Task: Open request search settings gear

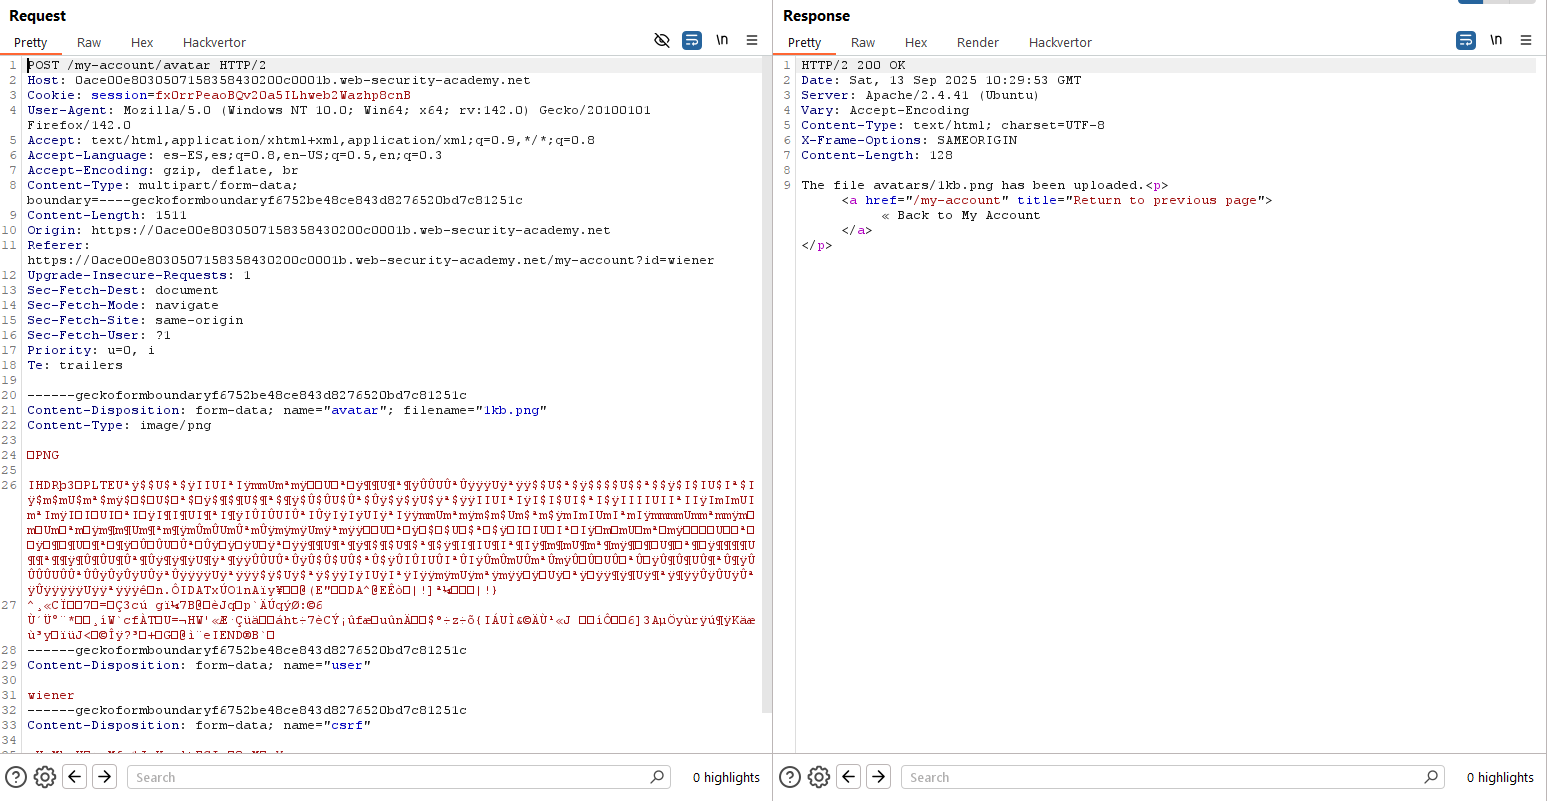Action: 45,777
